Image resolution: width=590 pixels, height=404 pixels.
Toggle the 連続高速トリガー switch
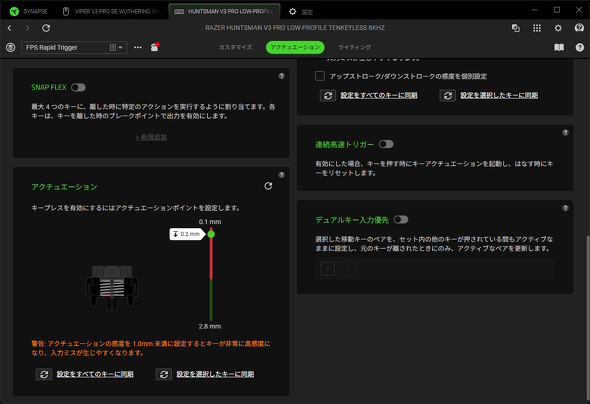[x=386, y=144]
